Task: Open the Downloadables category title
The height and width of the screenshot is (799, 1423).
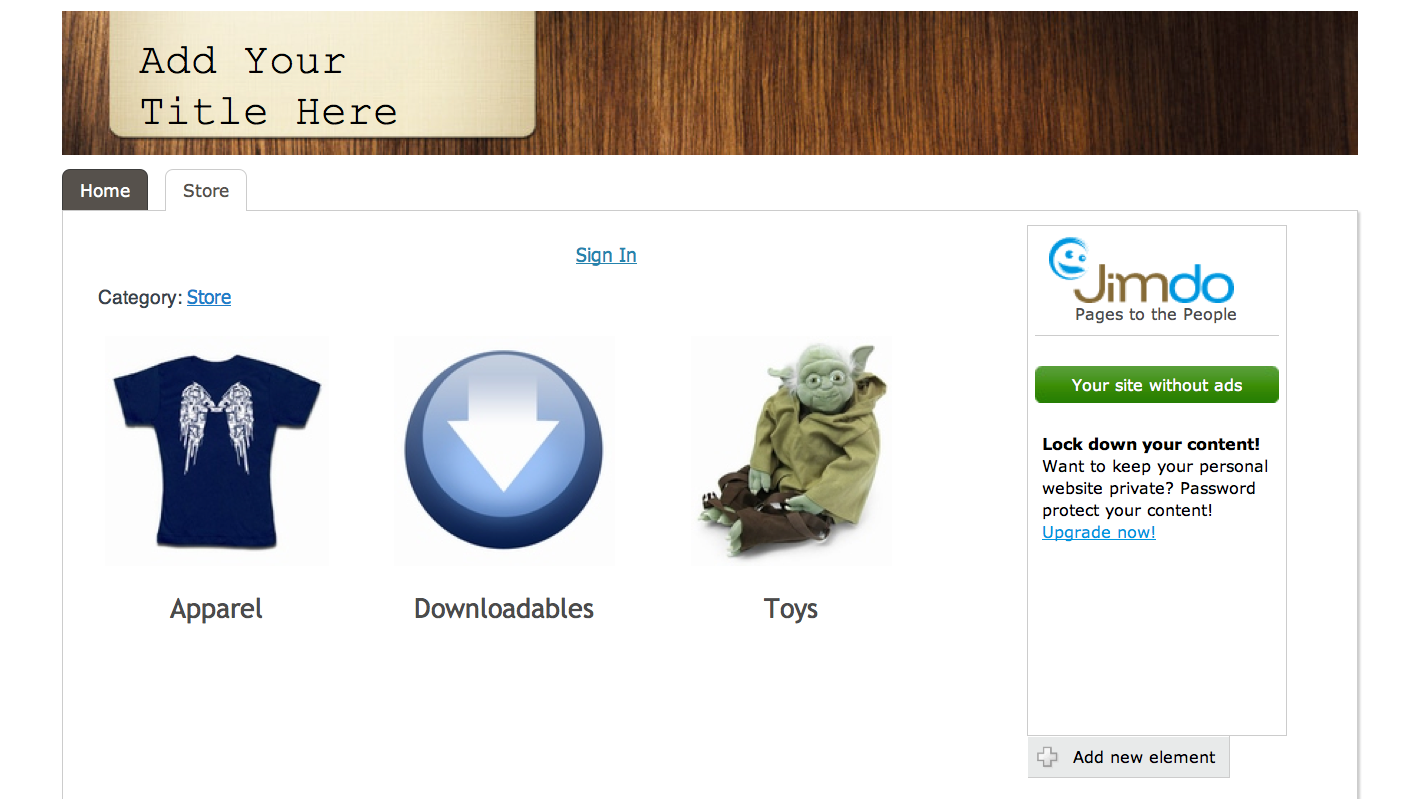Action: (x=504, y=609)
